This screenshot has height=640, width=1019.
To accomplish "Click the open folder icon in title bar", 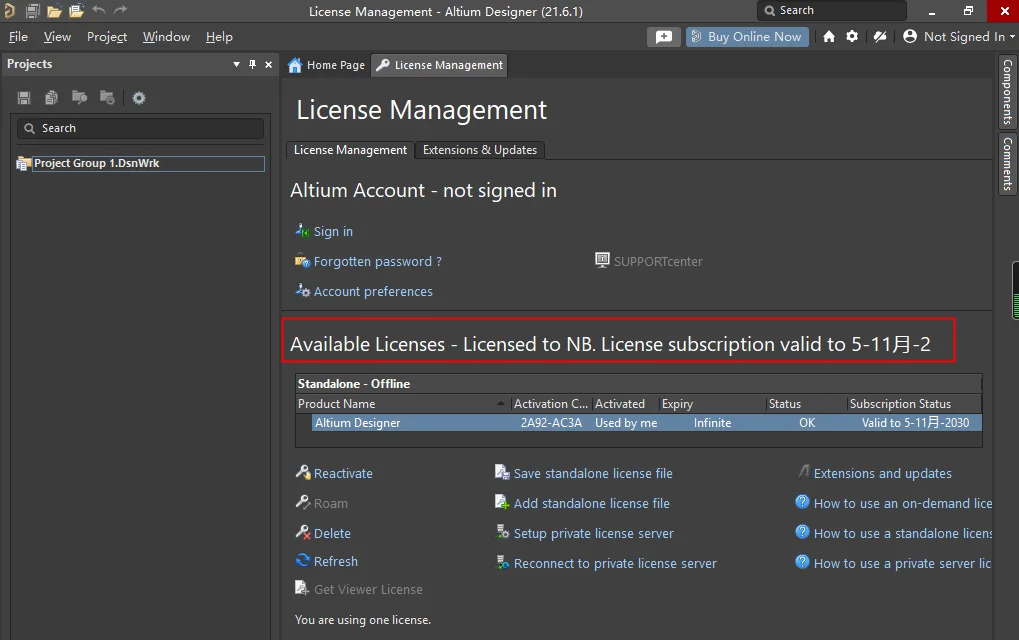I will 54,11.
